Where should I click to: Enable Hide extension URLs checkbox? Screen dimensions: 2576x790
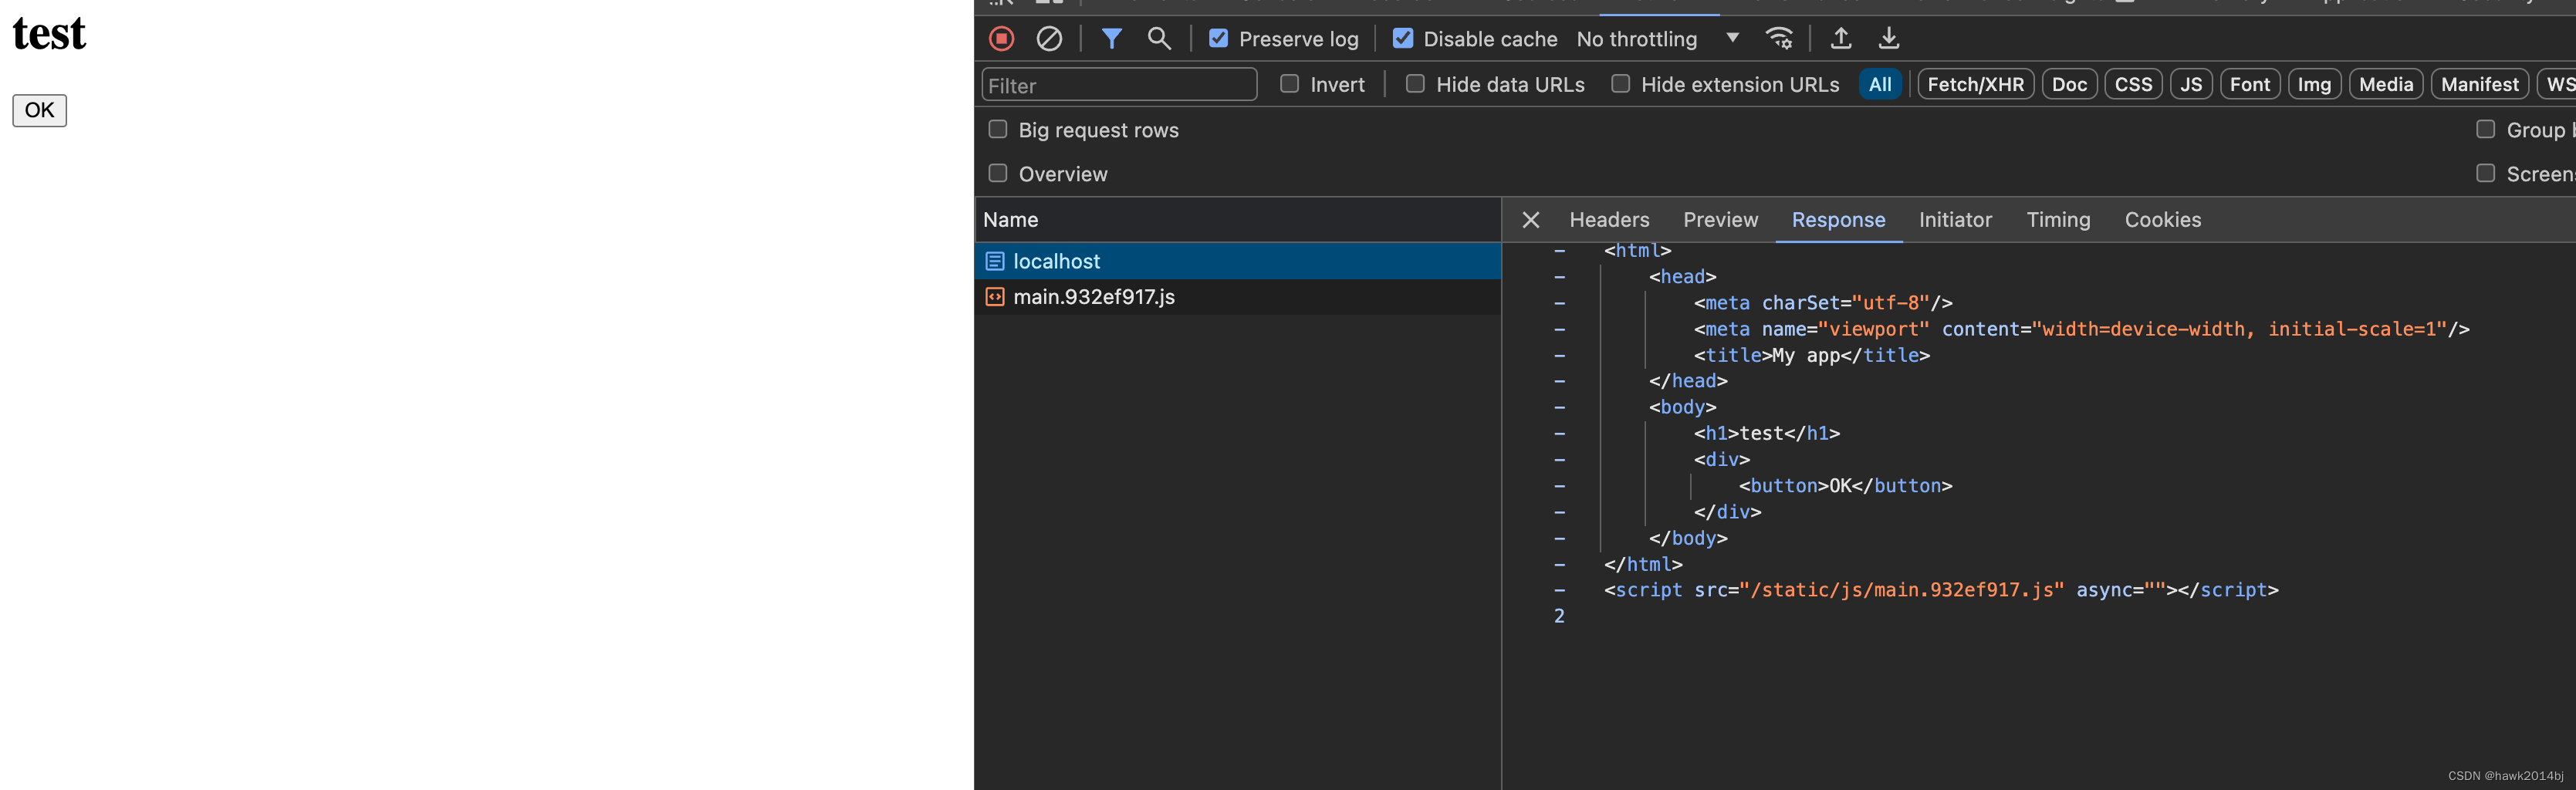[x=1620, y=84]
